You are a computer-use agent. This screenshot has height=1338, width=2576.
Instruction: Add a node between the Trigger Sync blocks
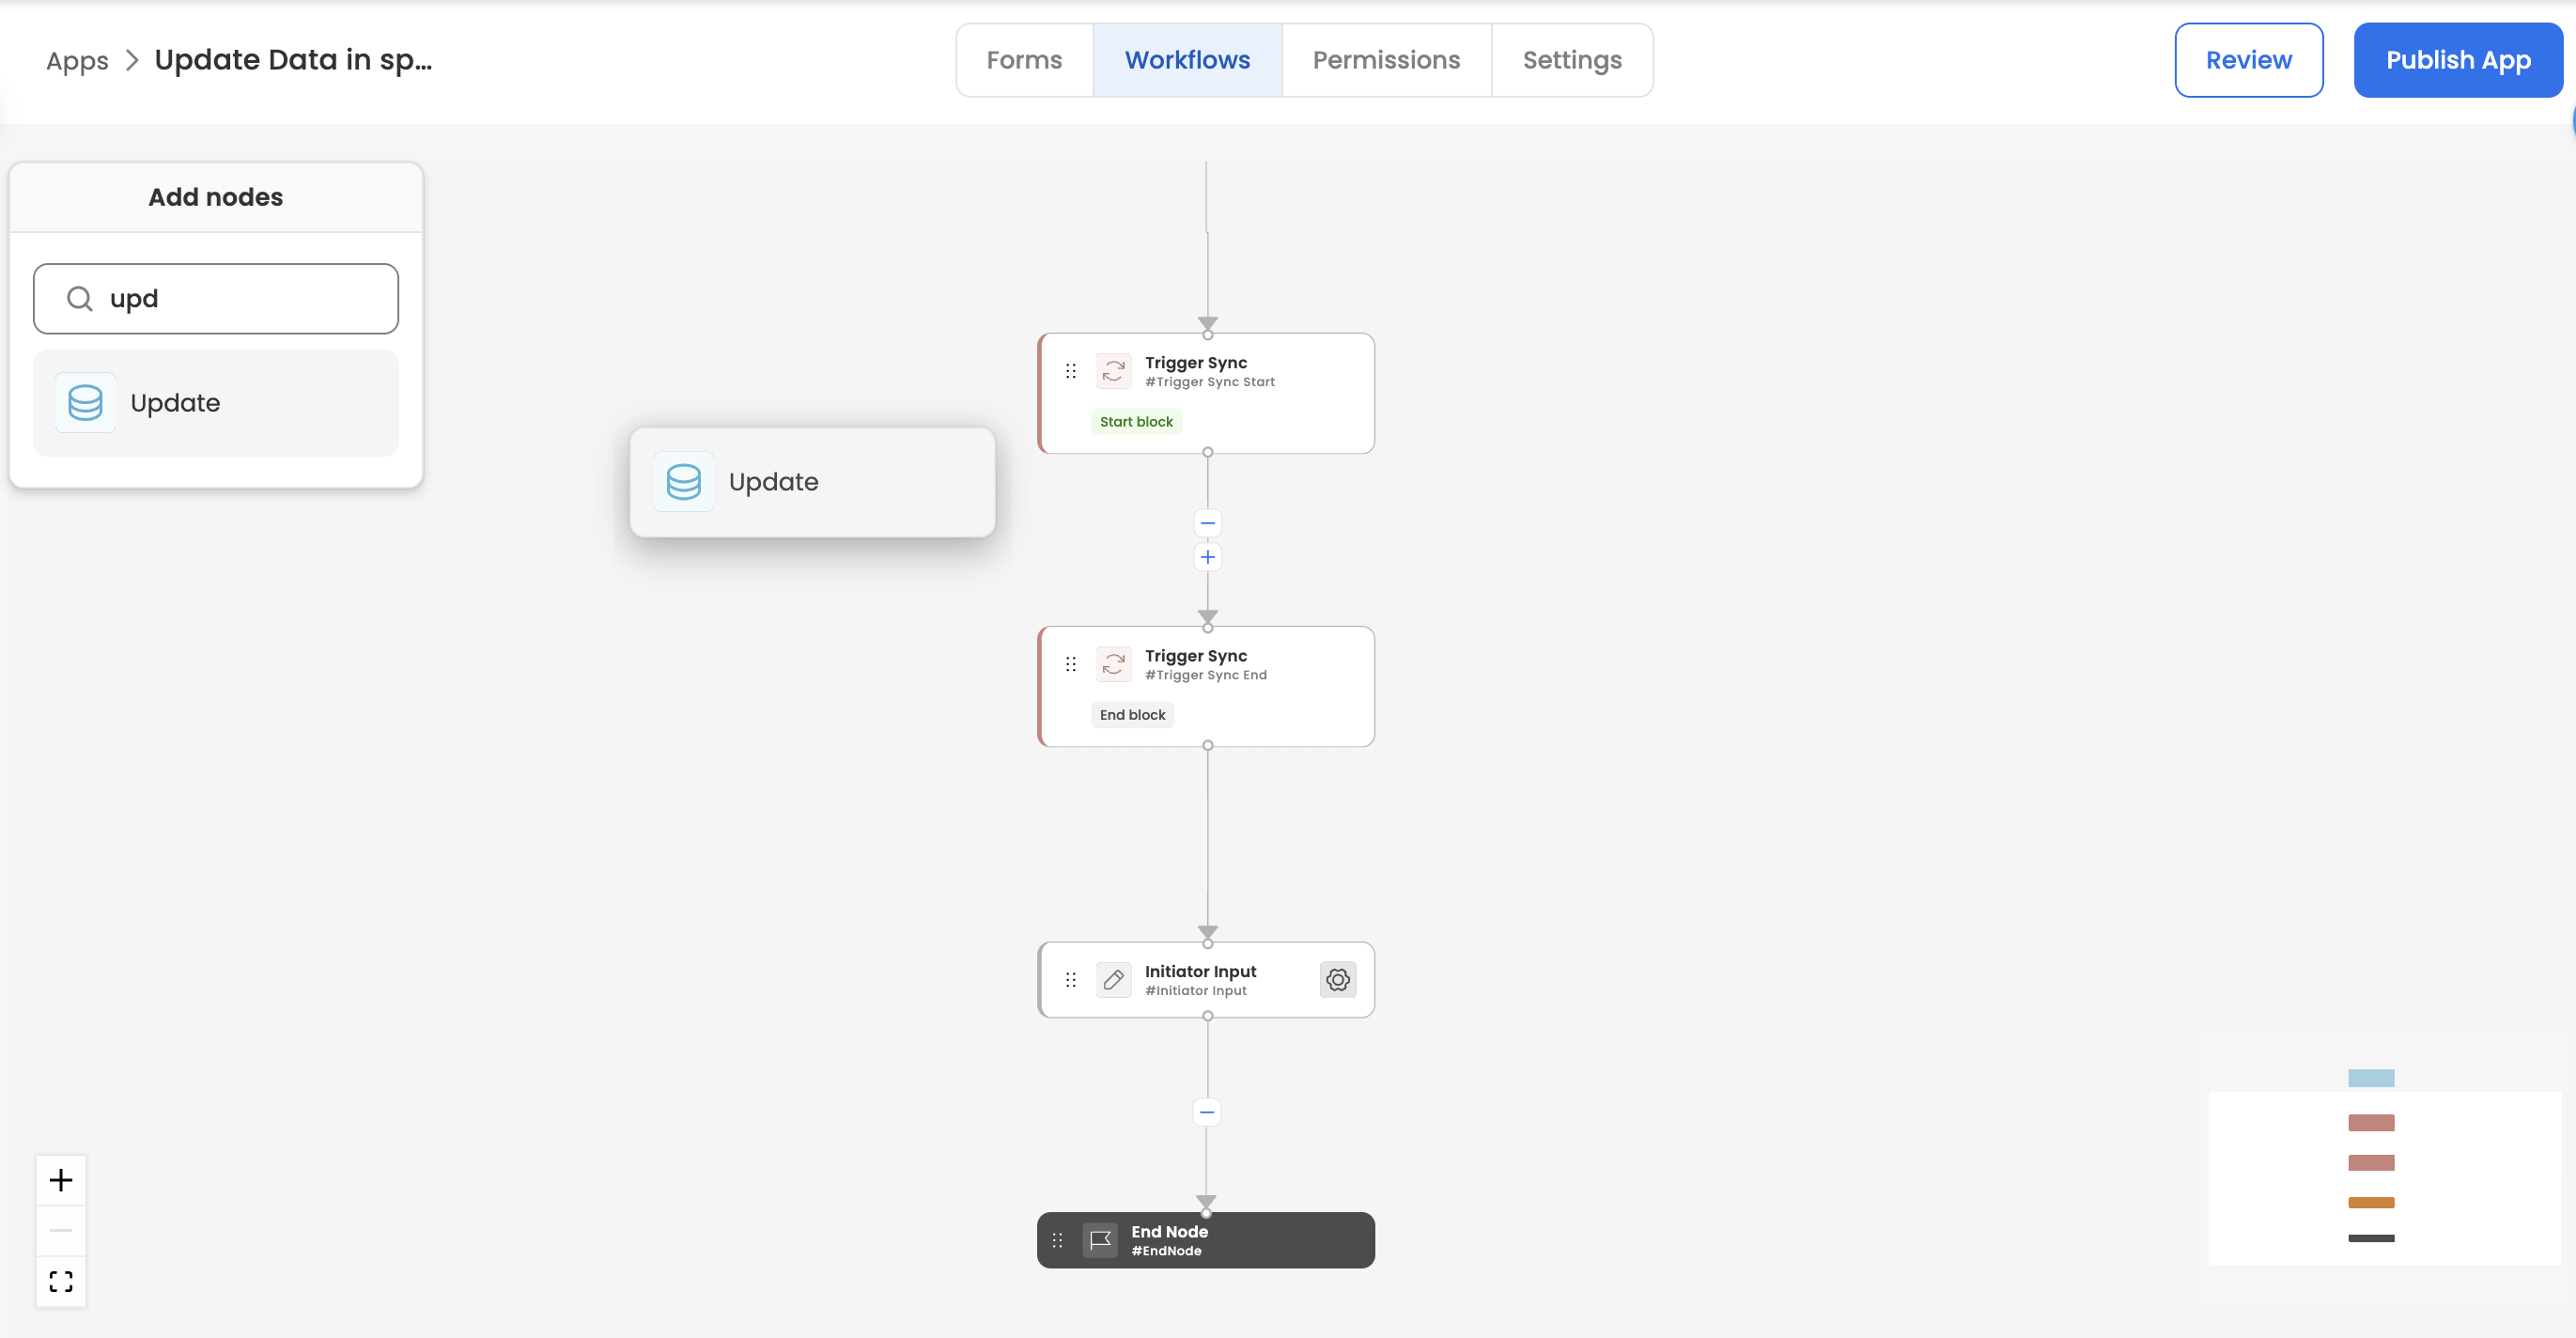[x=1207, y=557]
